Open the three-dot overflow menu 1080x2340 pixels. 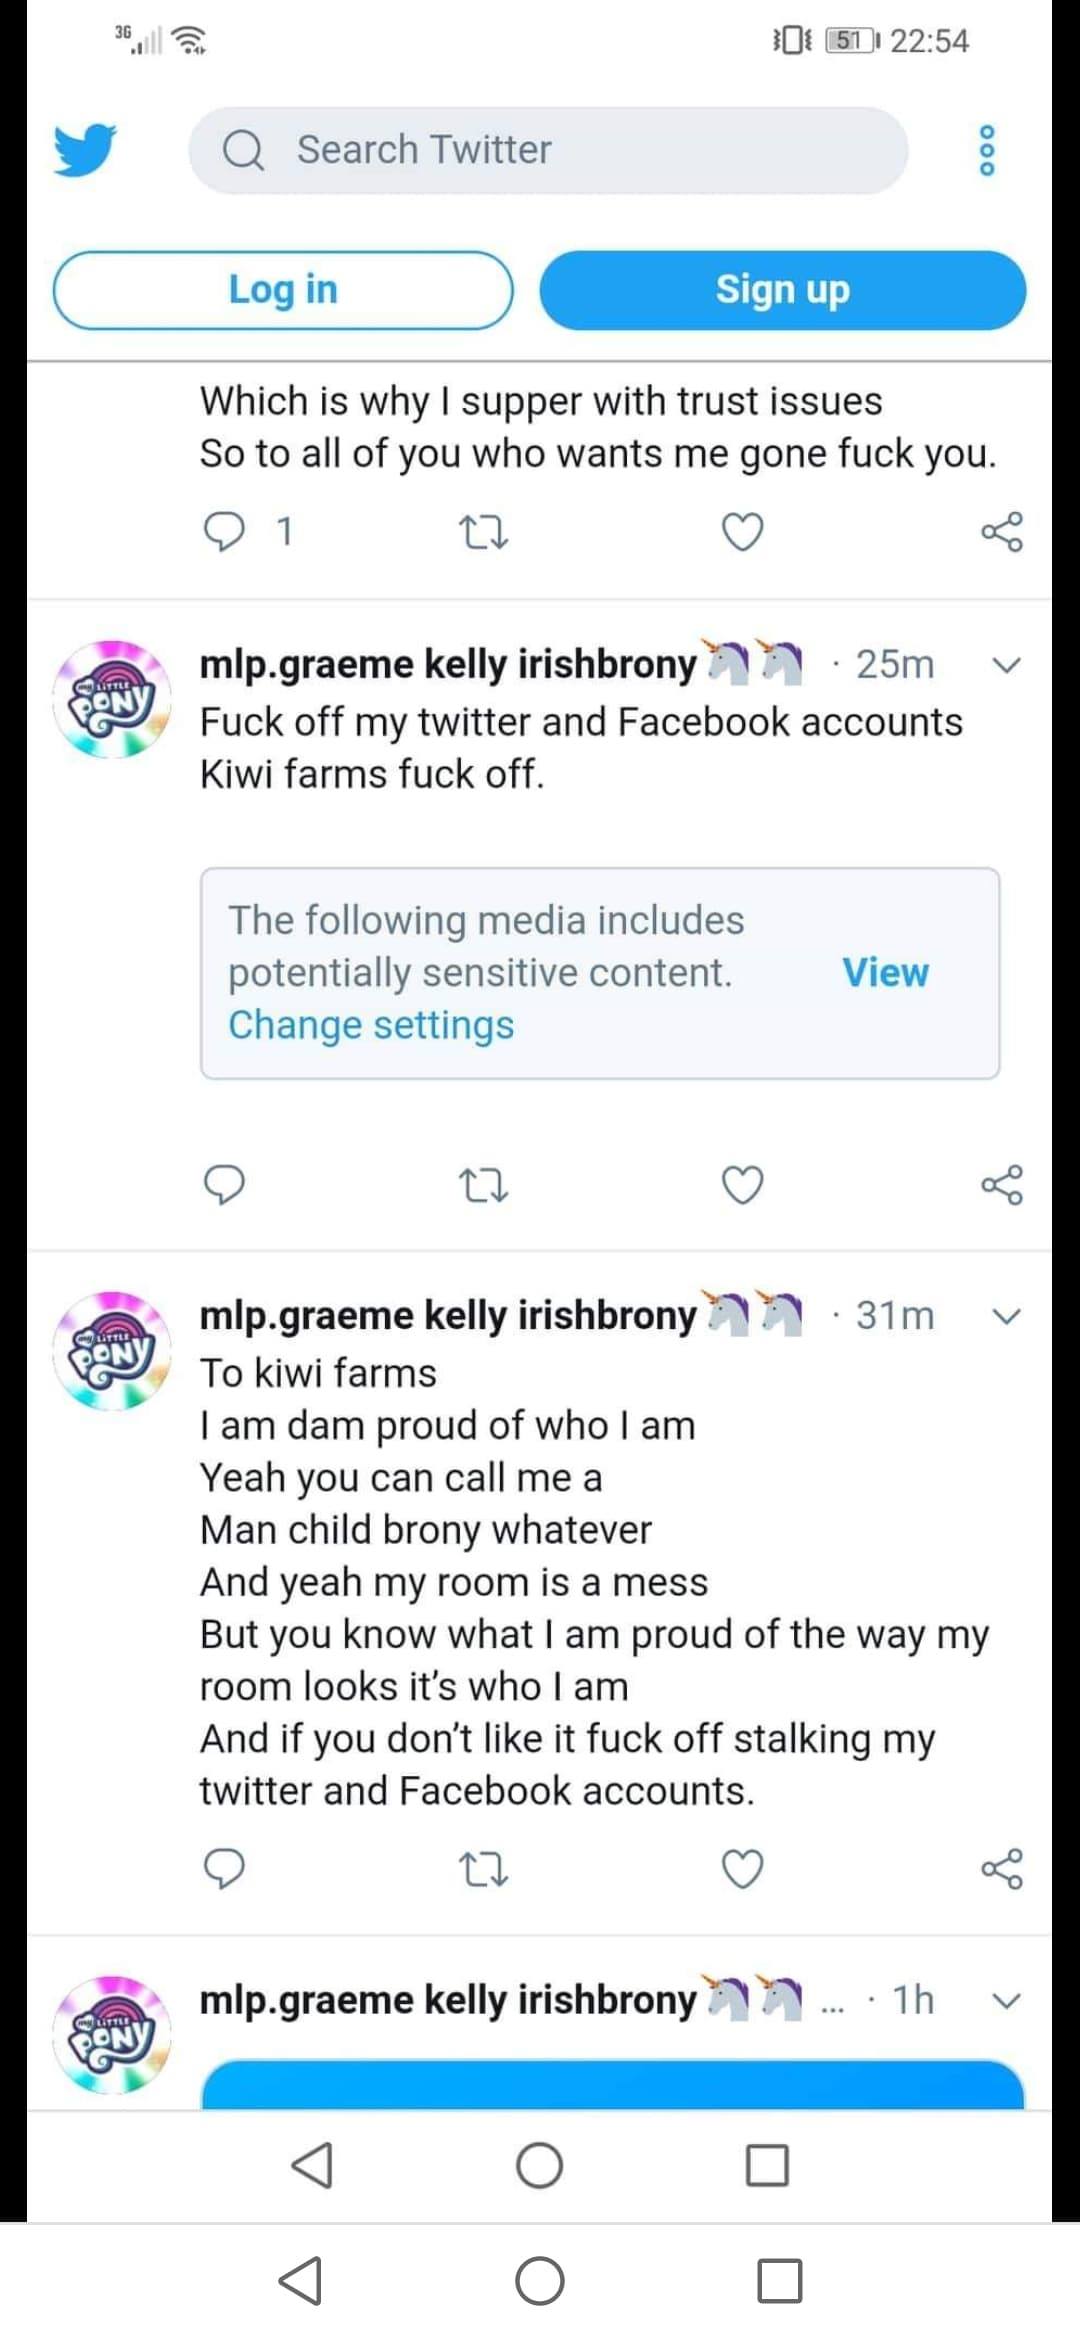[x=987, y=151]
